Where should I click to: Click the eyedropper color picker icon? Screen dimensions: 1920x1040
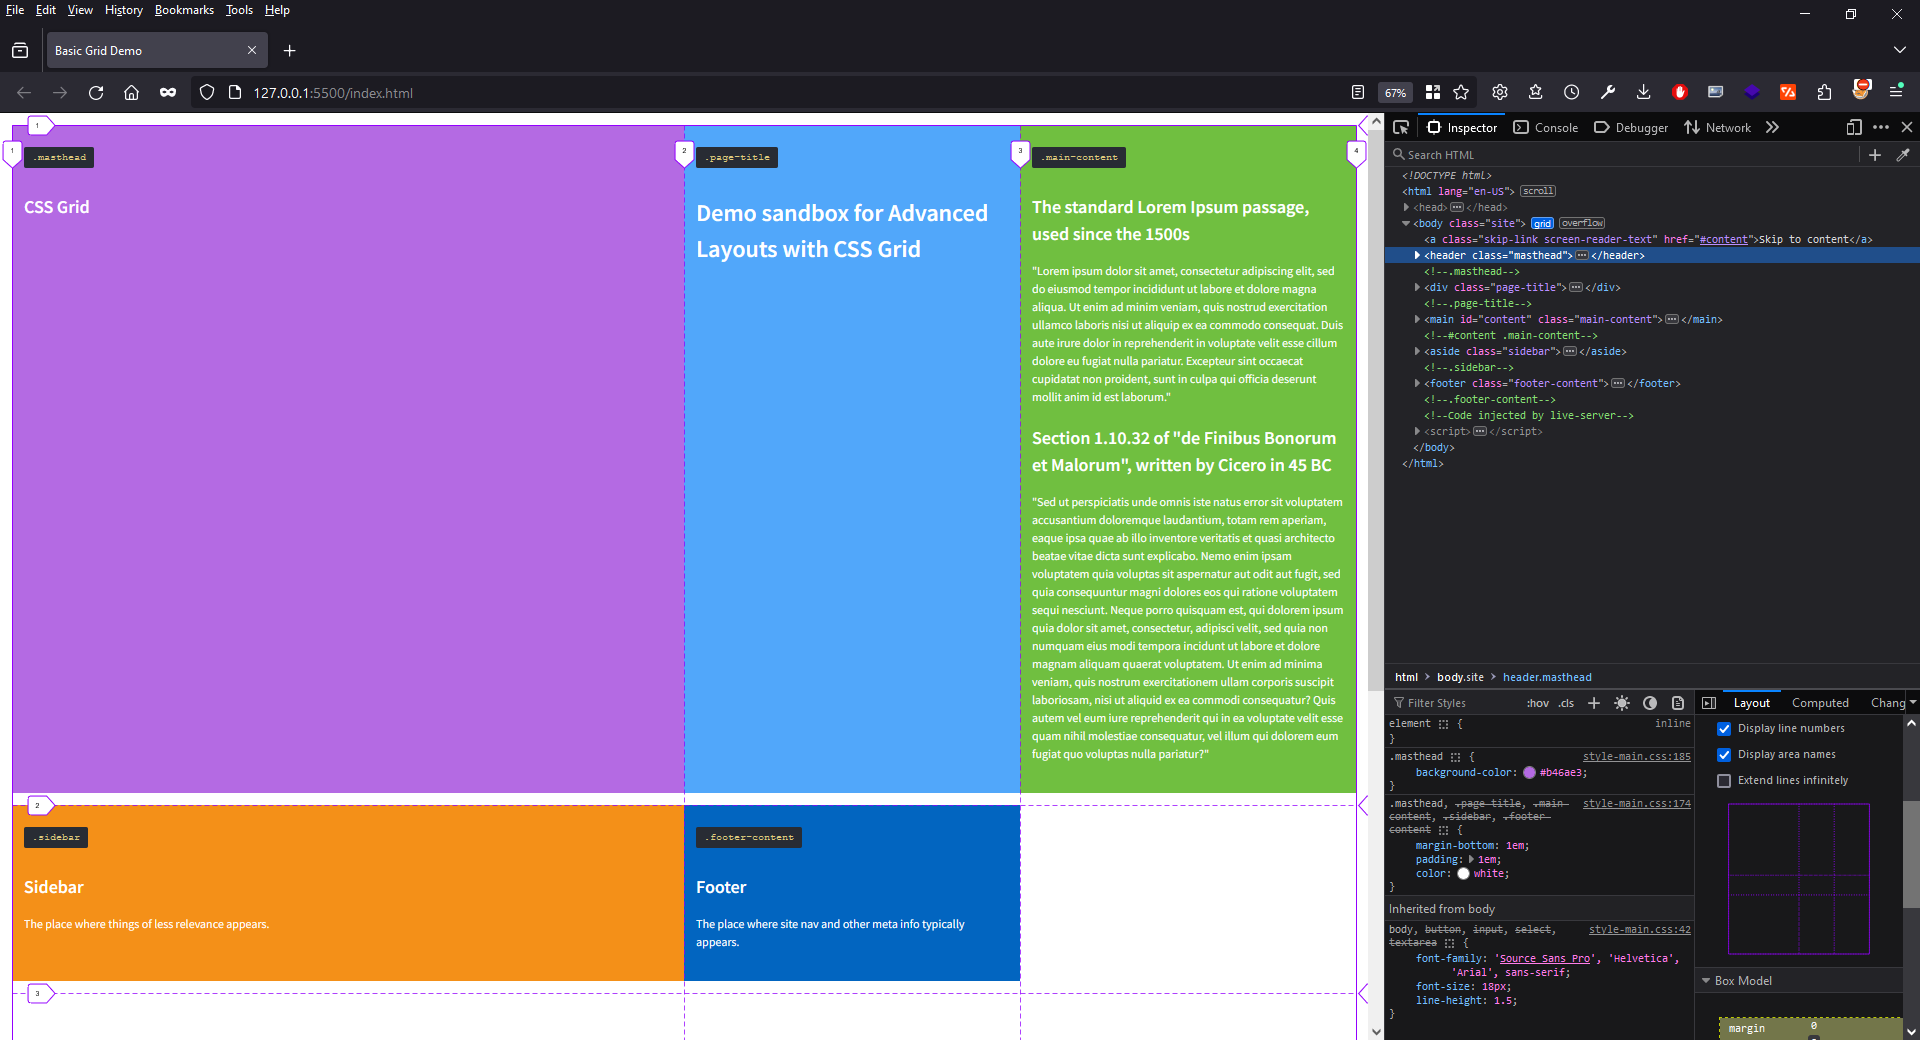click(x=1903, y=155)
